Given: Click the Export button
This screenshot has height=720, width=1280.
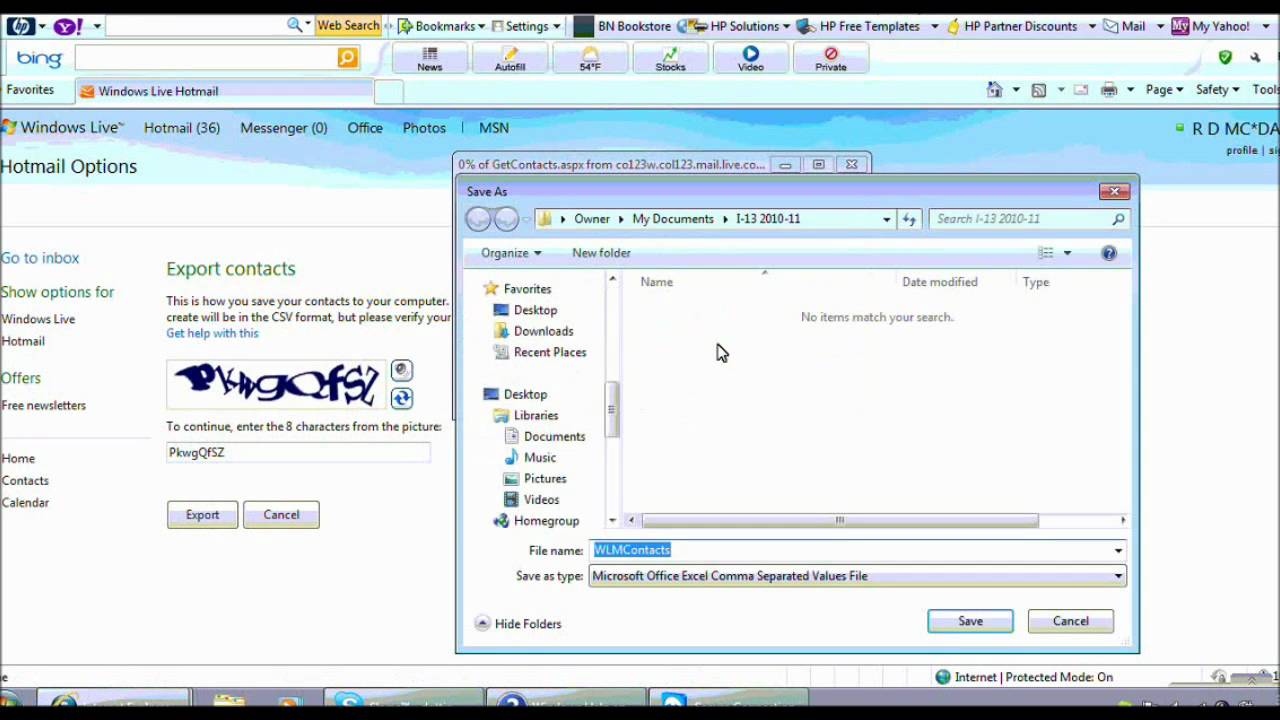Looking at the screenshot, I should (x=202, y=515).
